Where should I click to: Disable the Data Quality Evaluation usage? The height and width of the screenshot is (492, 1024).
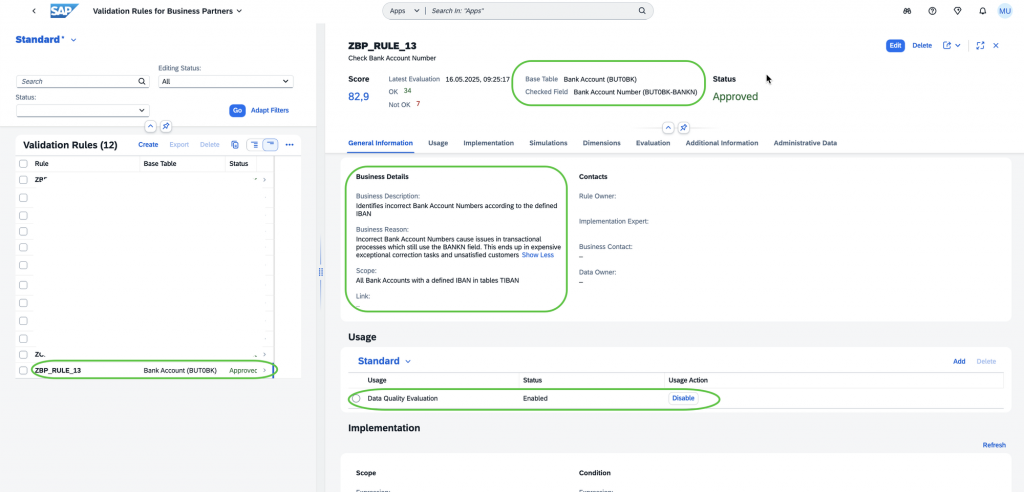pos(683,399)
